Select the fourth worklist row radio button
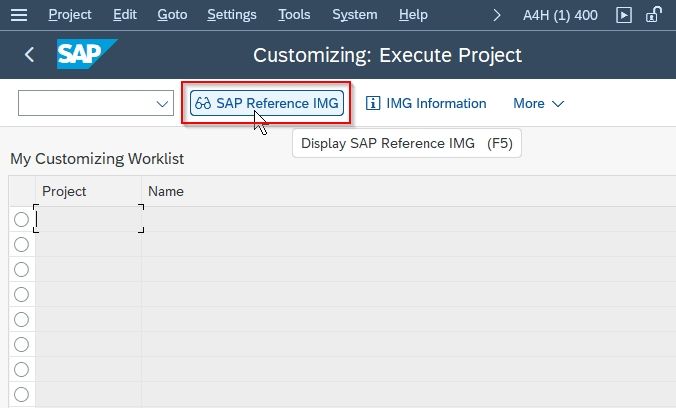 tap(21, 295)
